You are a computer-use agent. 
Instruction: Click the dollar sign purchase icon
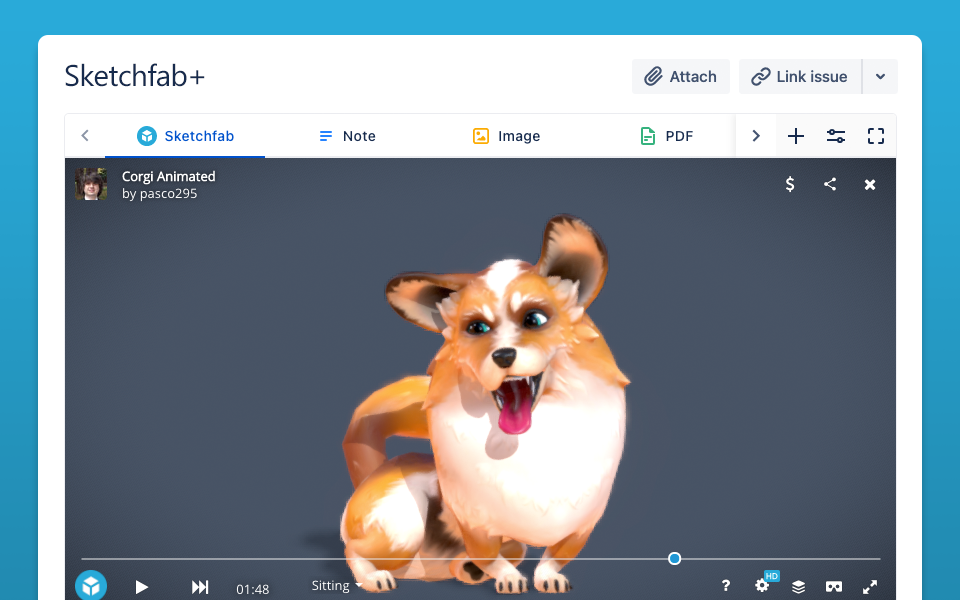pos(790,184)
